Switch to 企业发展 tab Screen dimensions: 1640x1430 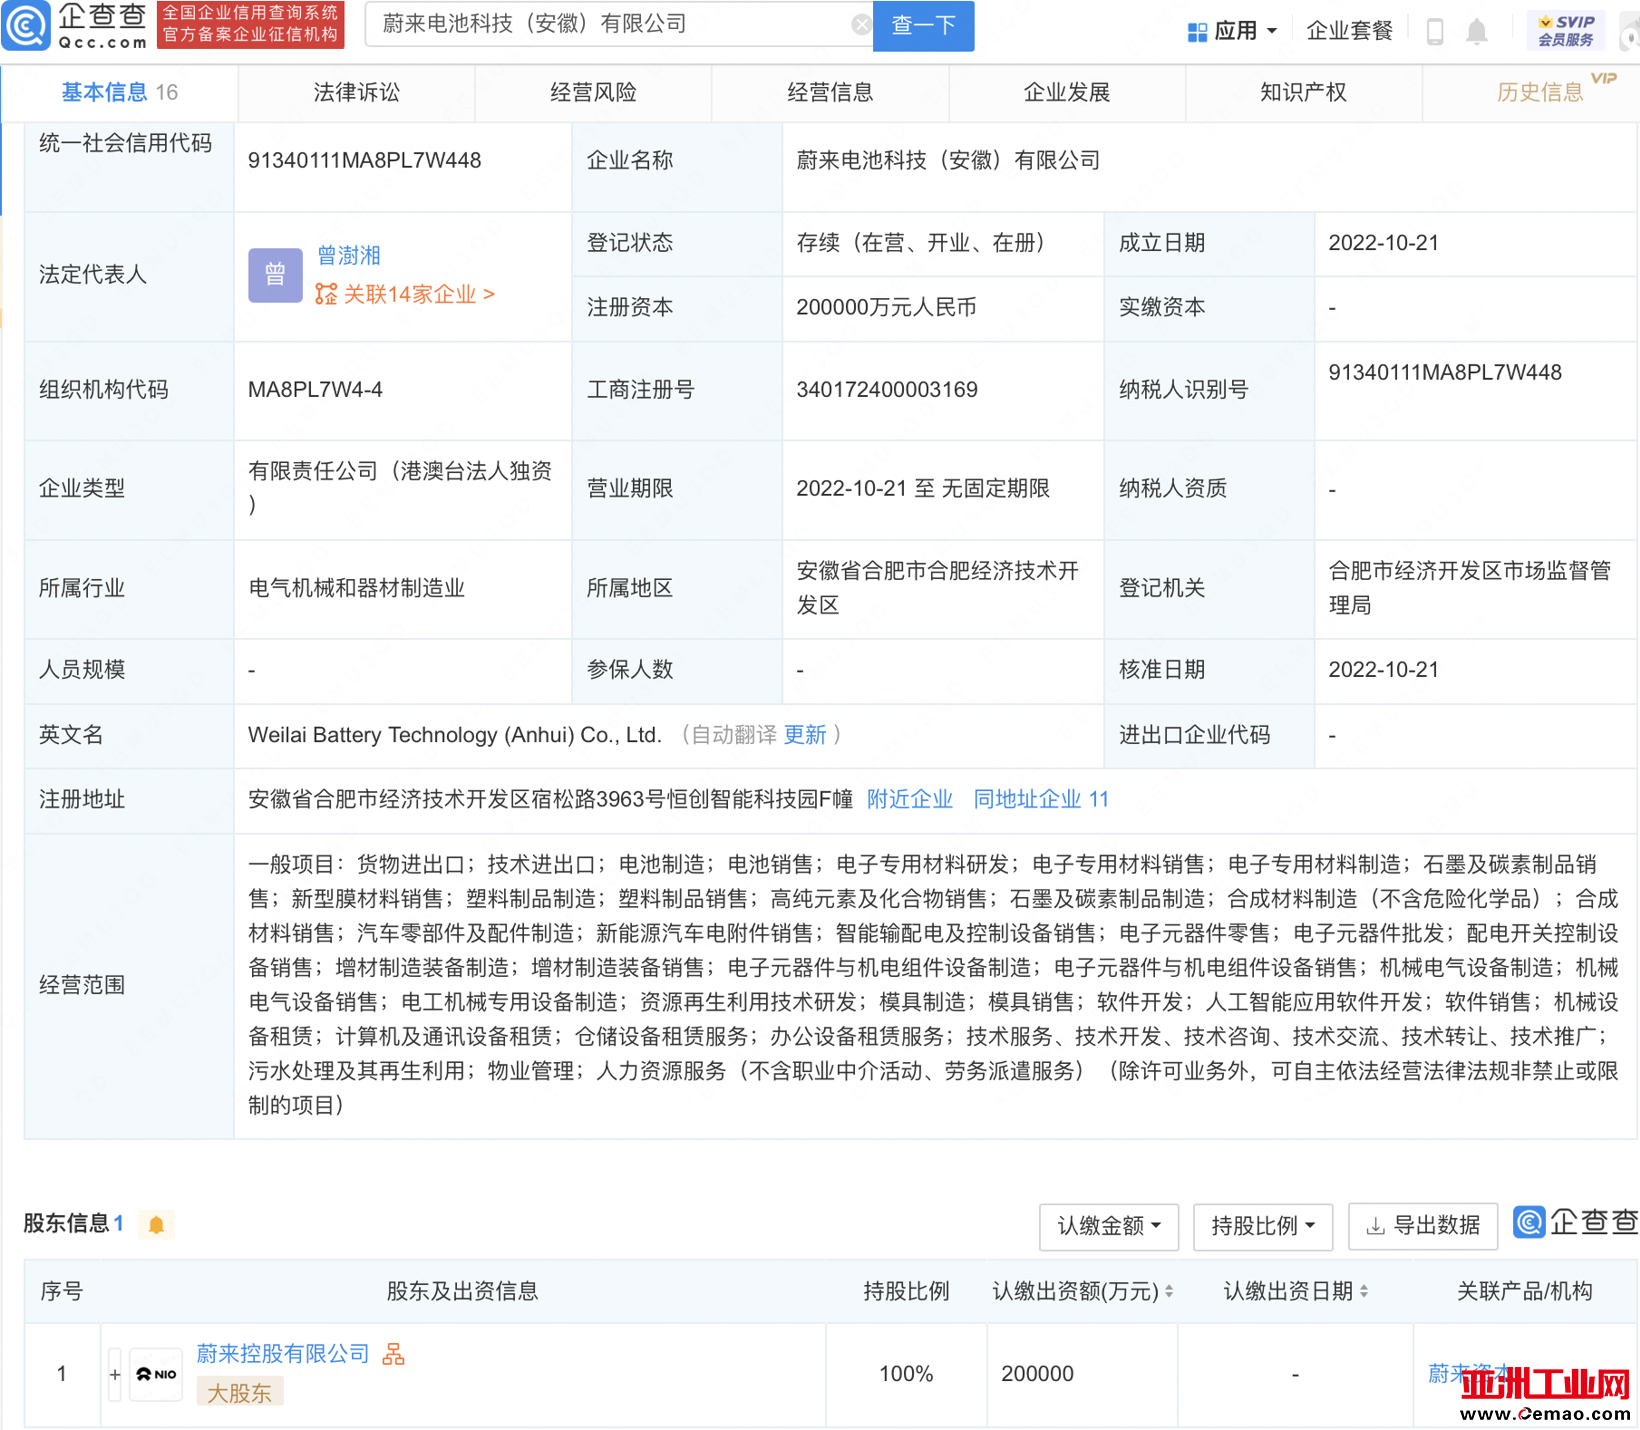click(x=1067, y=92)
